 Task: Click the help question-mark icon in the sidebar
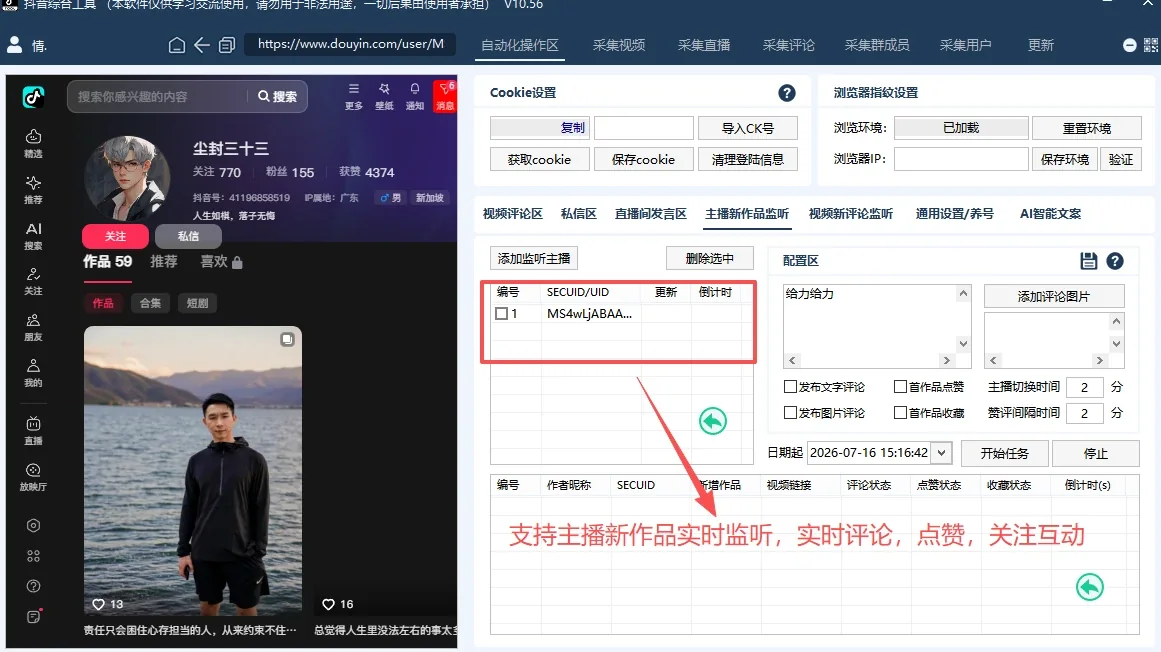coord(33,586)
